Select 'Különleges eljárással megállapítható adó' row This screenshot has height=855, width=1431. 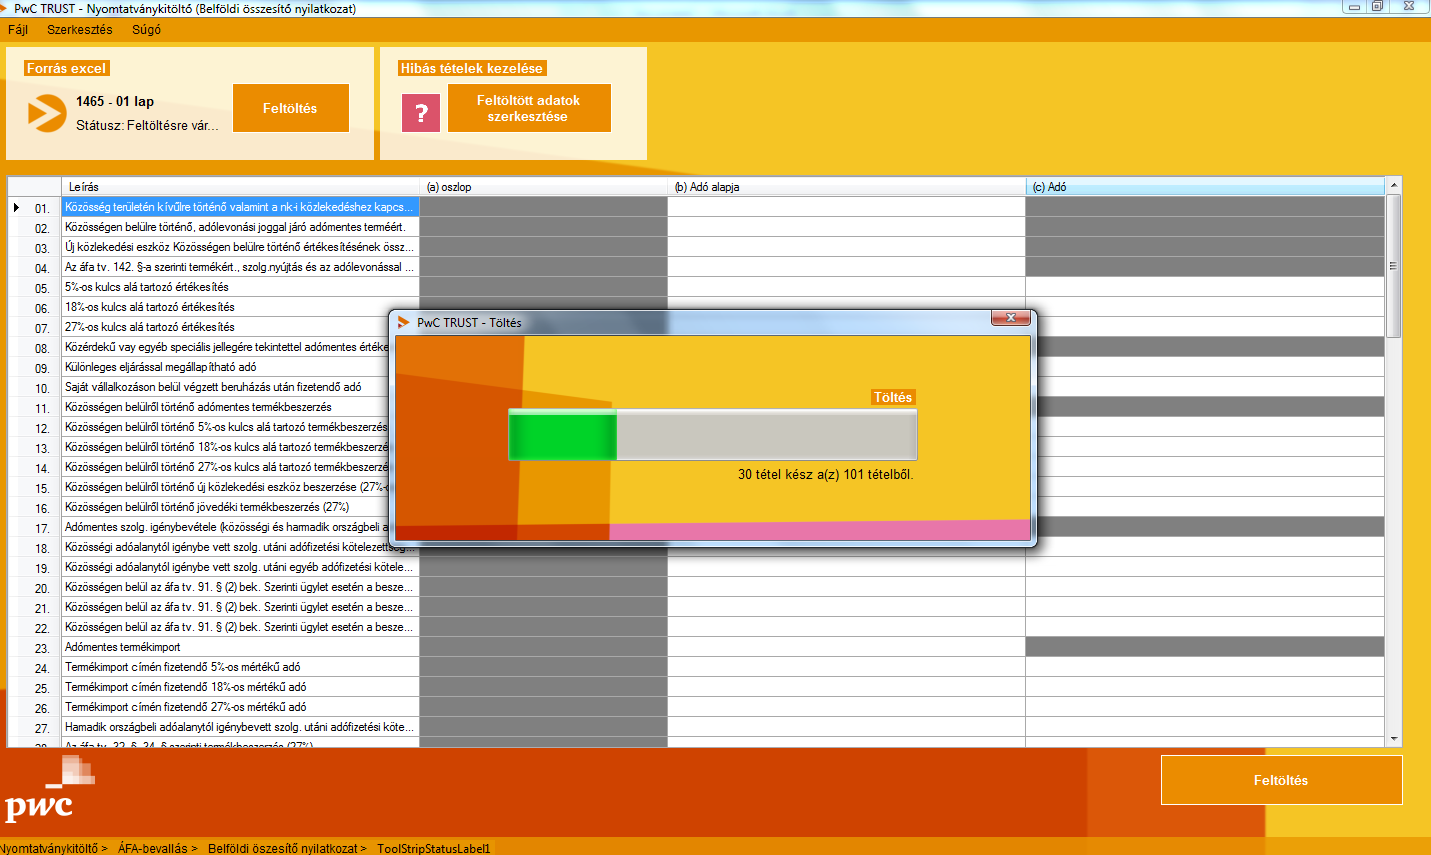[225, 367]
